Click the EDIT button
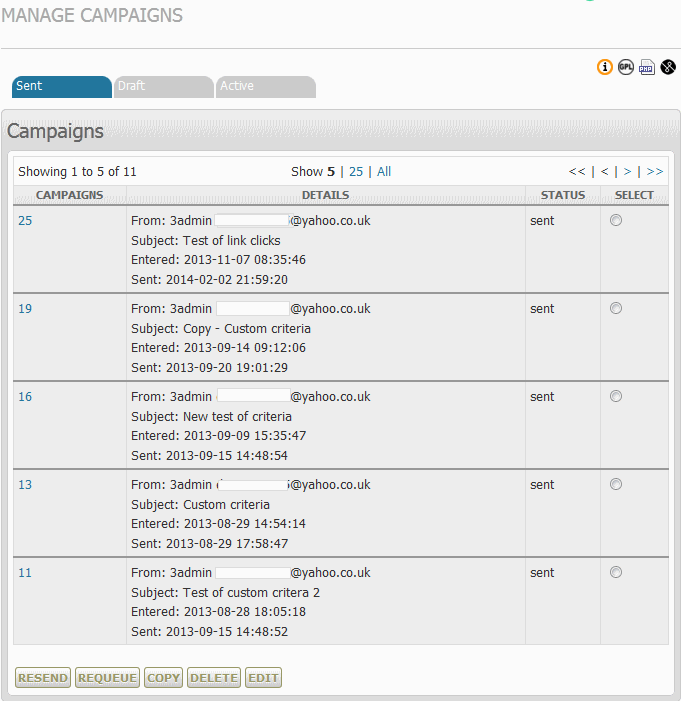Image resolution: width=681 pixels, height=701 pixels. [263, 678]
